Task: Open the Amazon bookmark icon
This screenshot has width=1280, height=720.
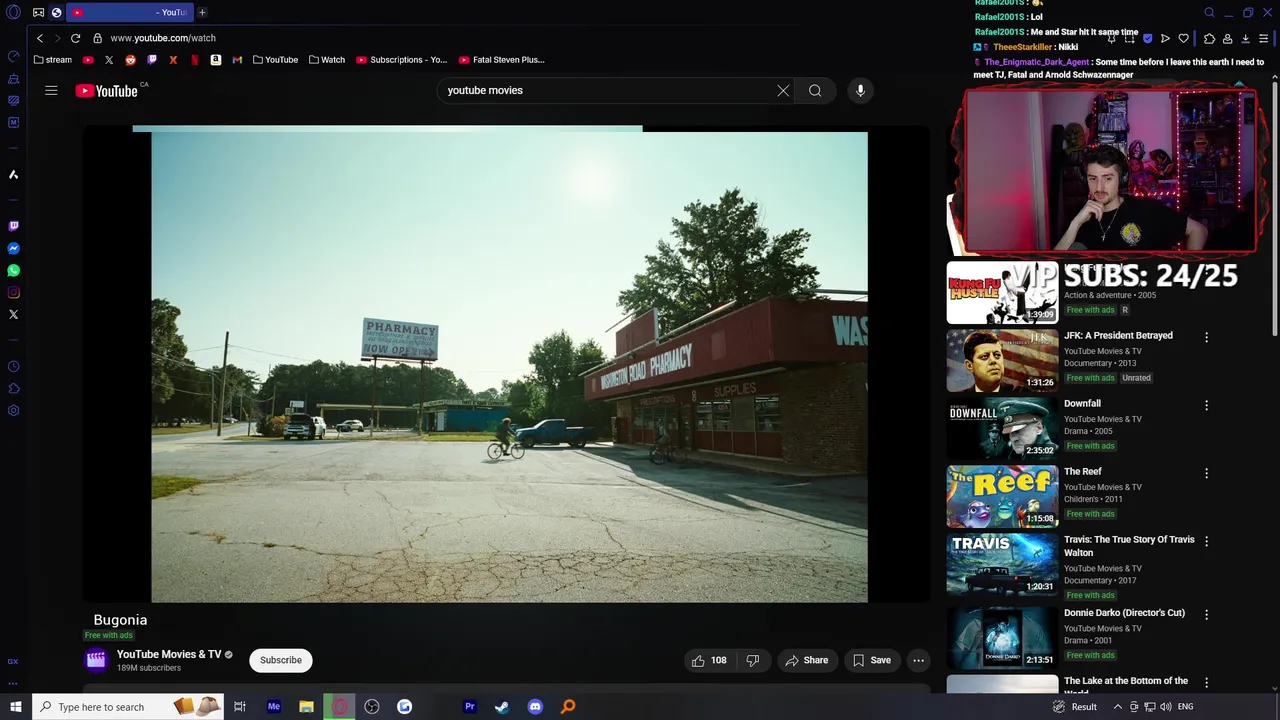Action: 215,60
